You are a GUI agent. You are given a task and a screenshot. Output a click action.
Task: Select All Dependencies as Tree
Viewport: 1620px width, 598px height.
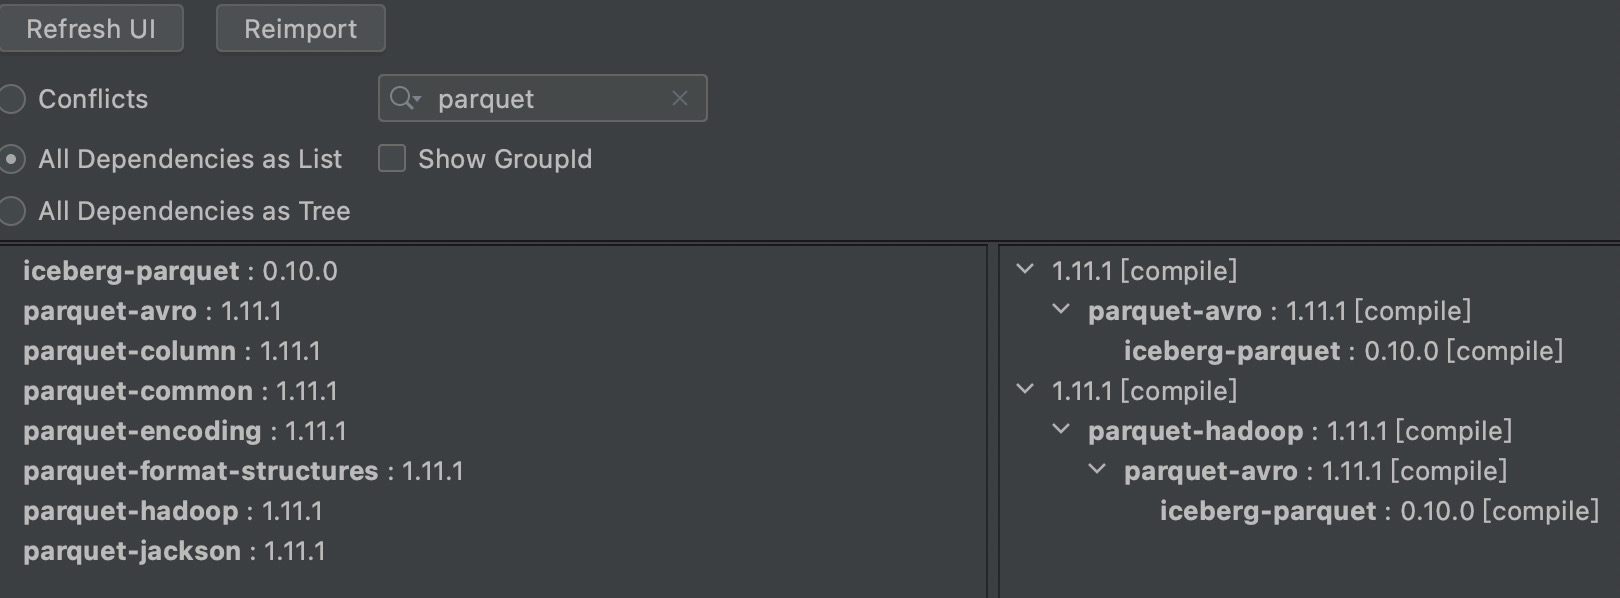point(12,211)
